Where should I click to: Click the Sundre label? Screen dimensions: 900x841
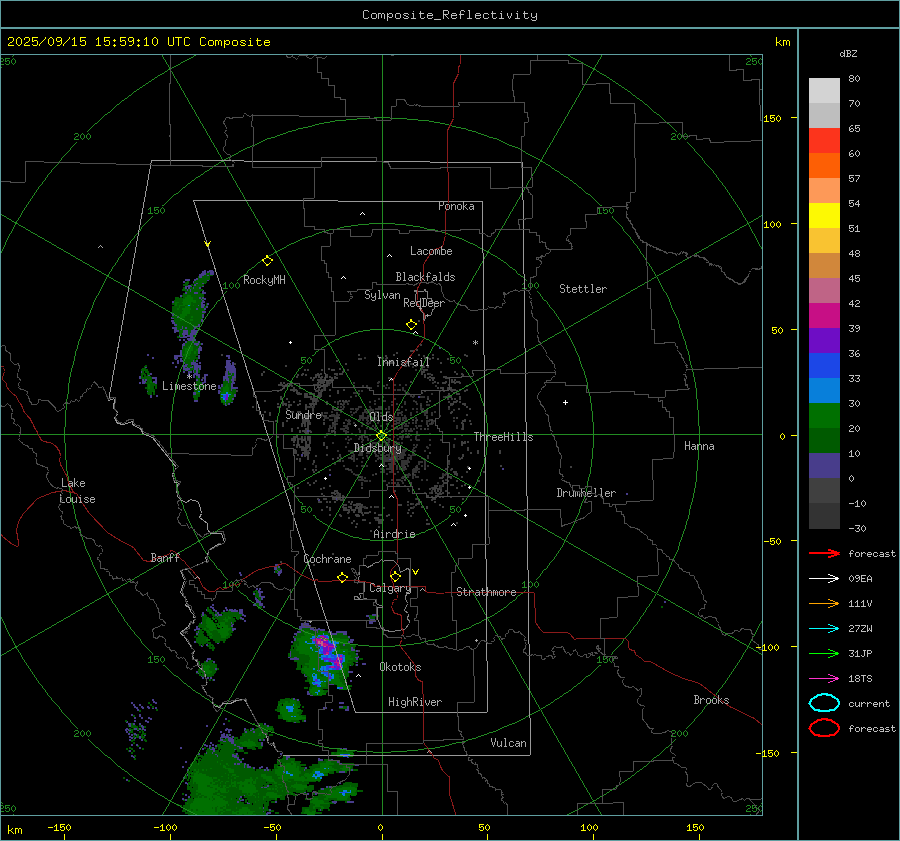[x=303, y=414]
